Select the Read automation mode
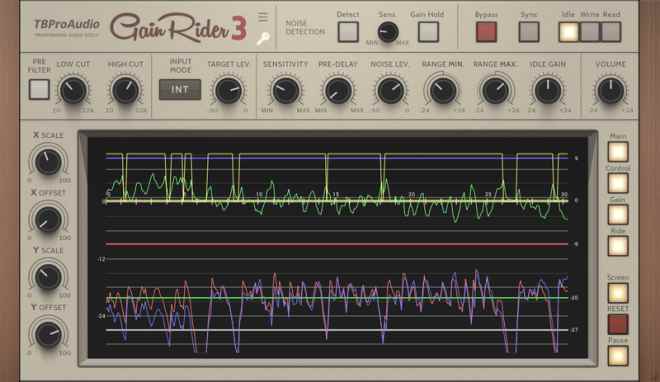Image resolution: width=660 pixels, height=382 pixels. tap(611, 32)
